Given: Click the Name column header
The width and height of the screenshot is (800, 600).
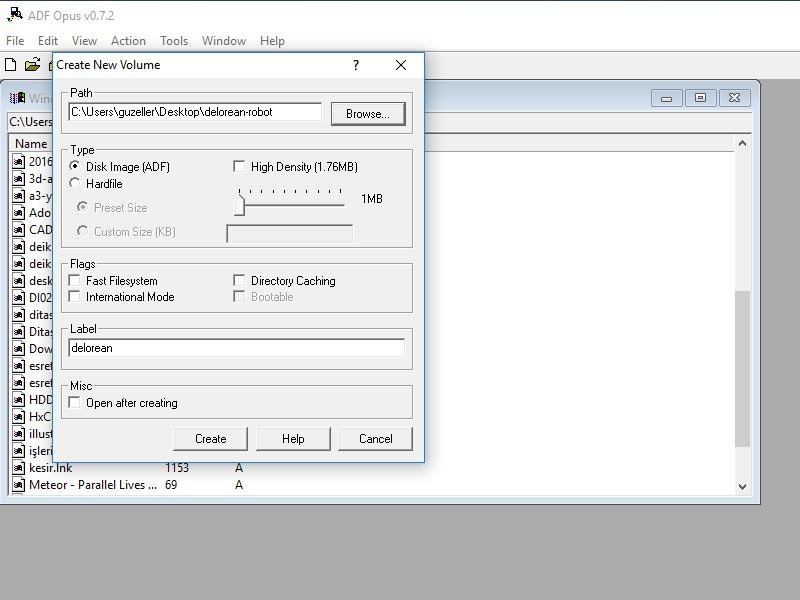Looking at the screenshot, I should [31, 144].
